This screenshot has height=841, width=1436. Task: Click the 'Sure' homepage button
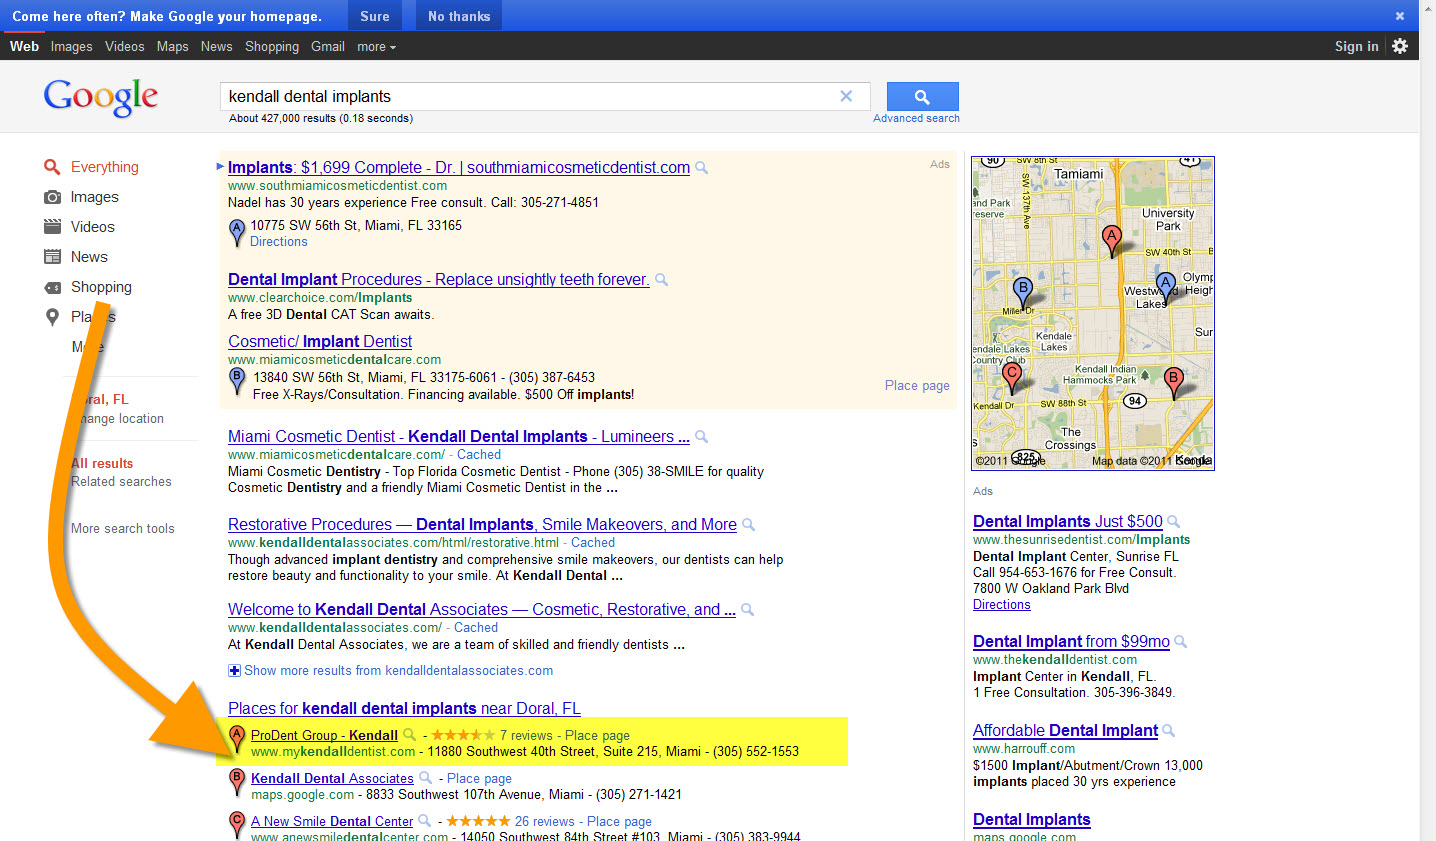coord(375,16)
